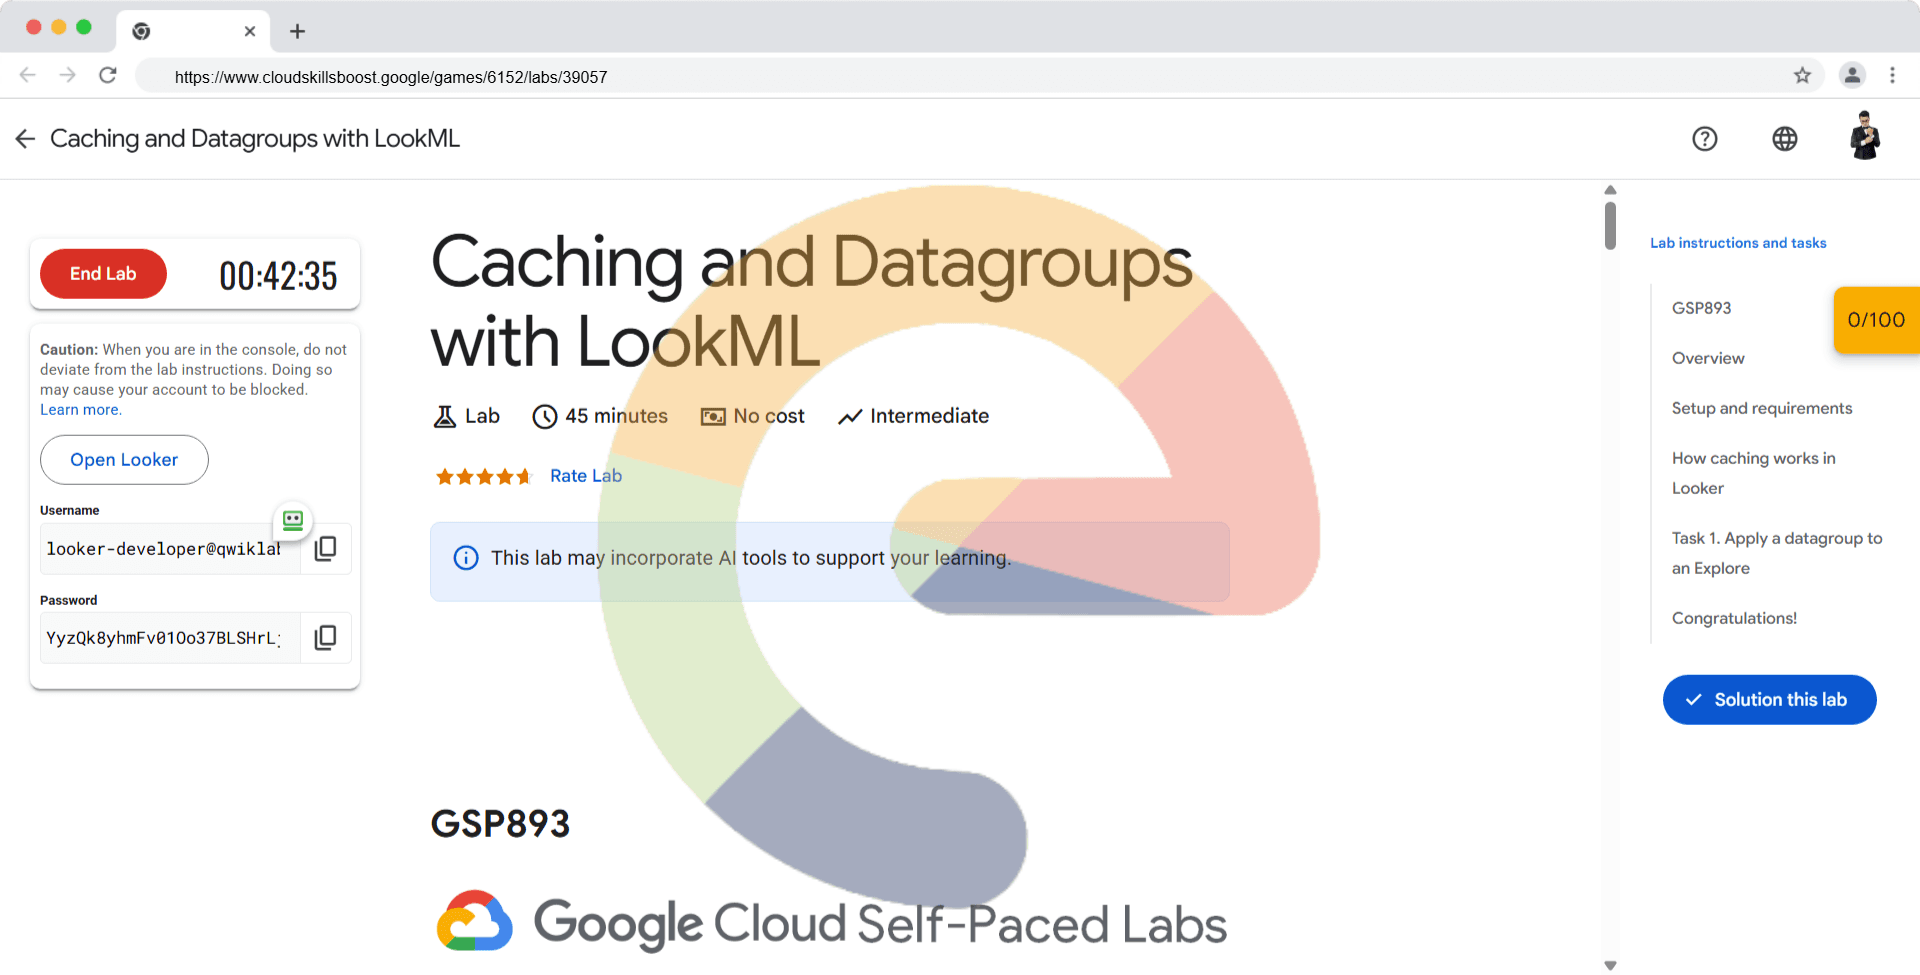The width and height of the screenshot is (1920, 975).
Task: Click the End Lab button
Action: [103, 274]
